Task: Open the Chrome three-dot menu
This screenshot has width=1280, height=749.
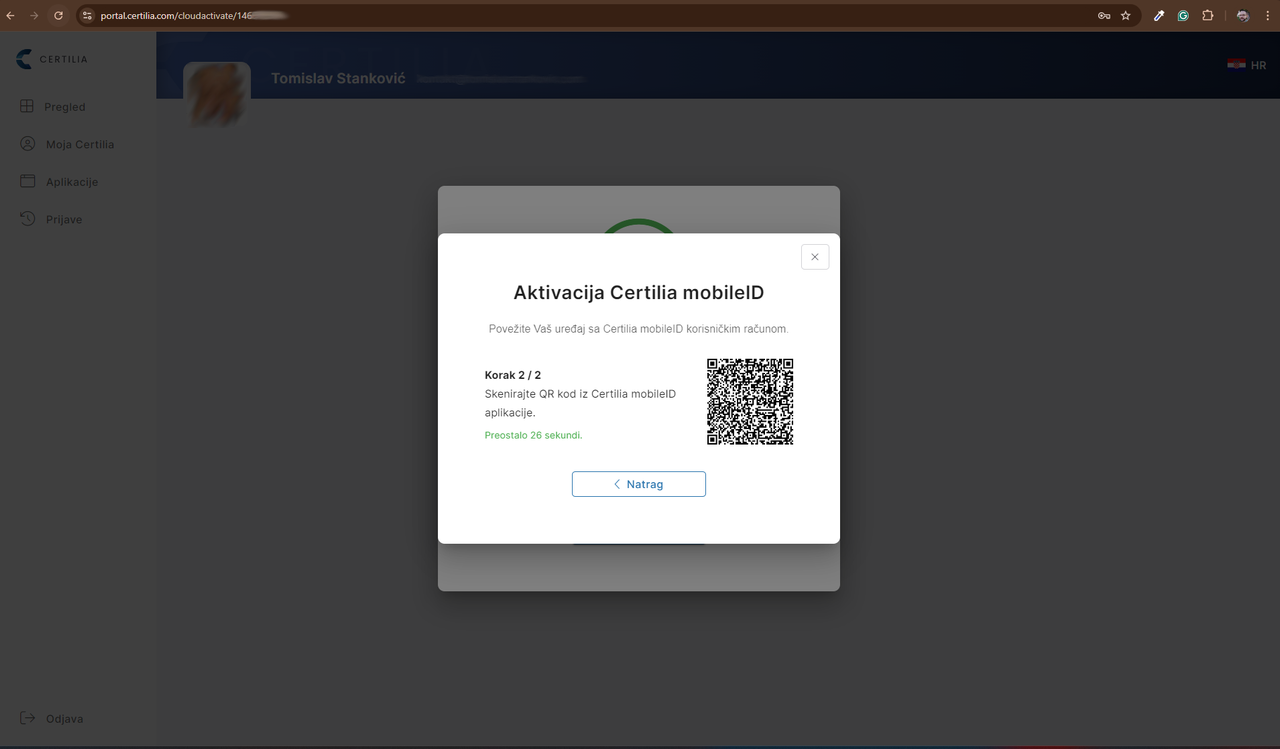Action: click(1267, 15)
